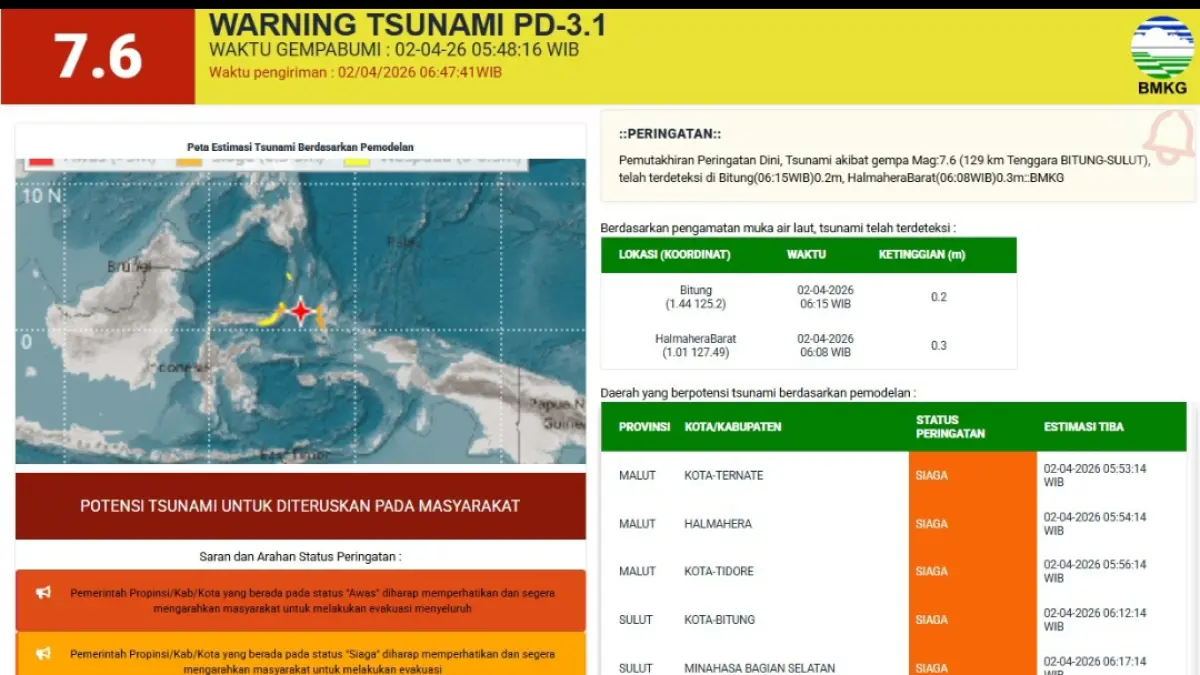Viewport: 1200px width, 675px height.
Task: Click the STATUS PERINGATAN column header
Action: [x=950, y=427]
